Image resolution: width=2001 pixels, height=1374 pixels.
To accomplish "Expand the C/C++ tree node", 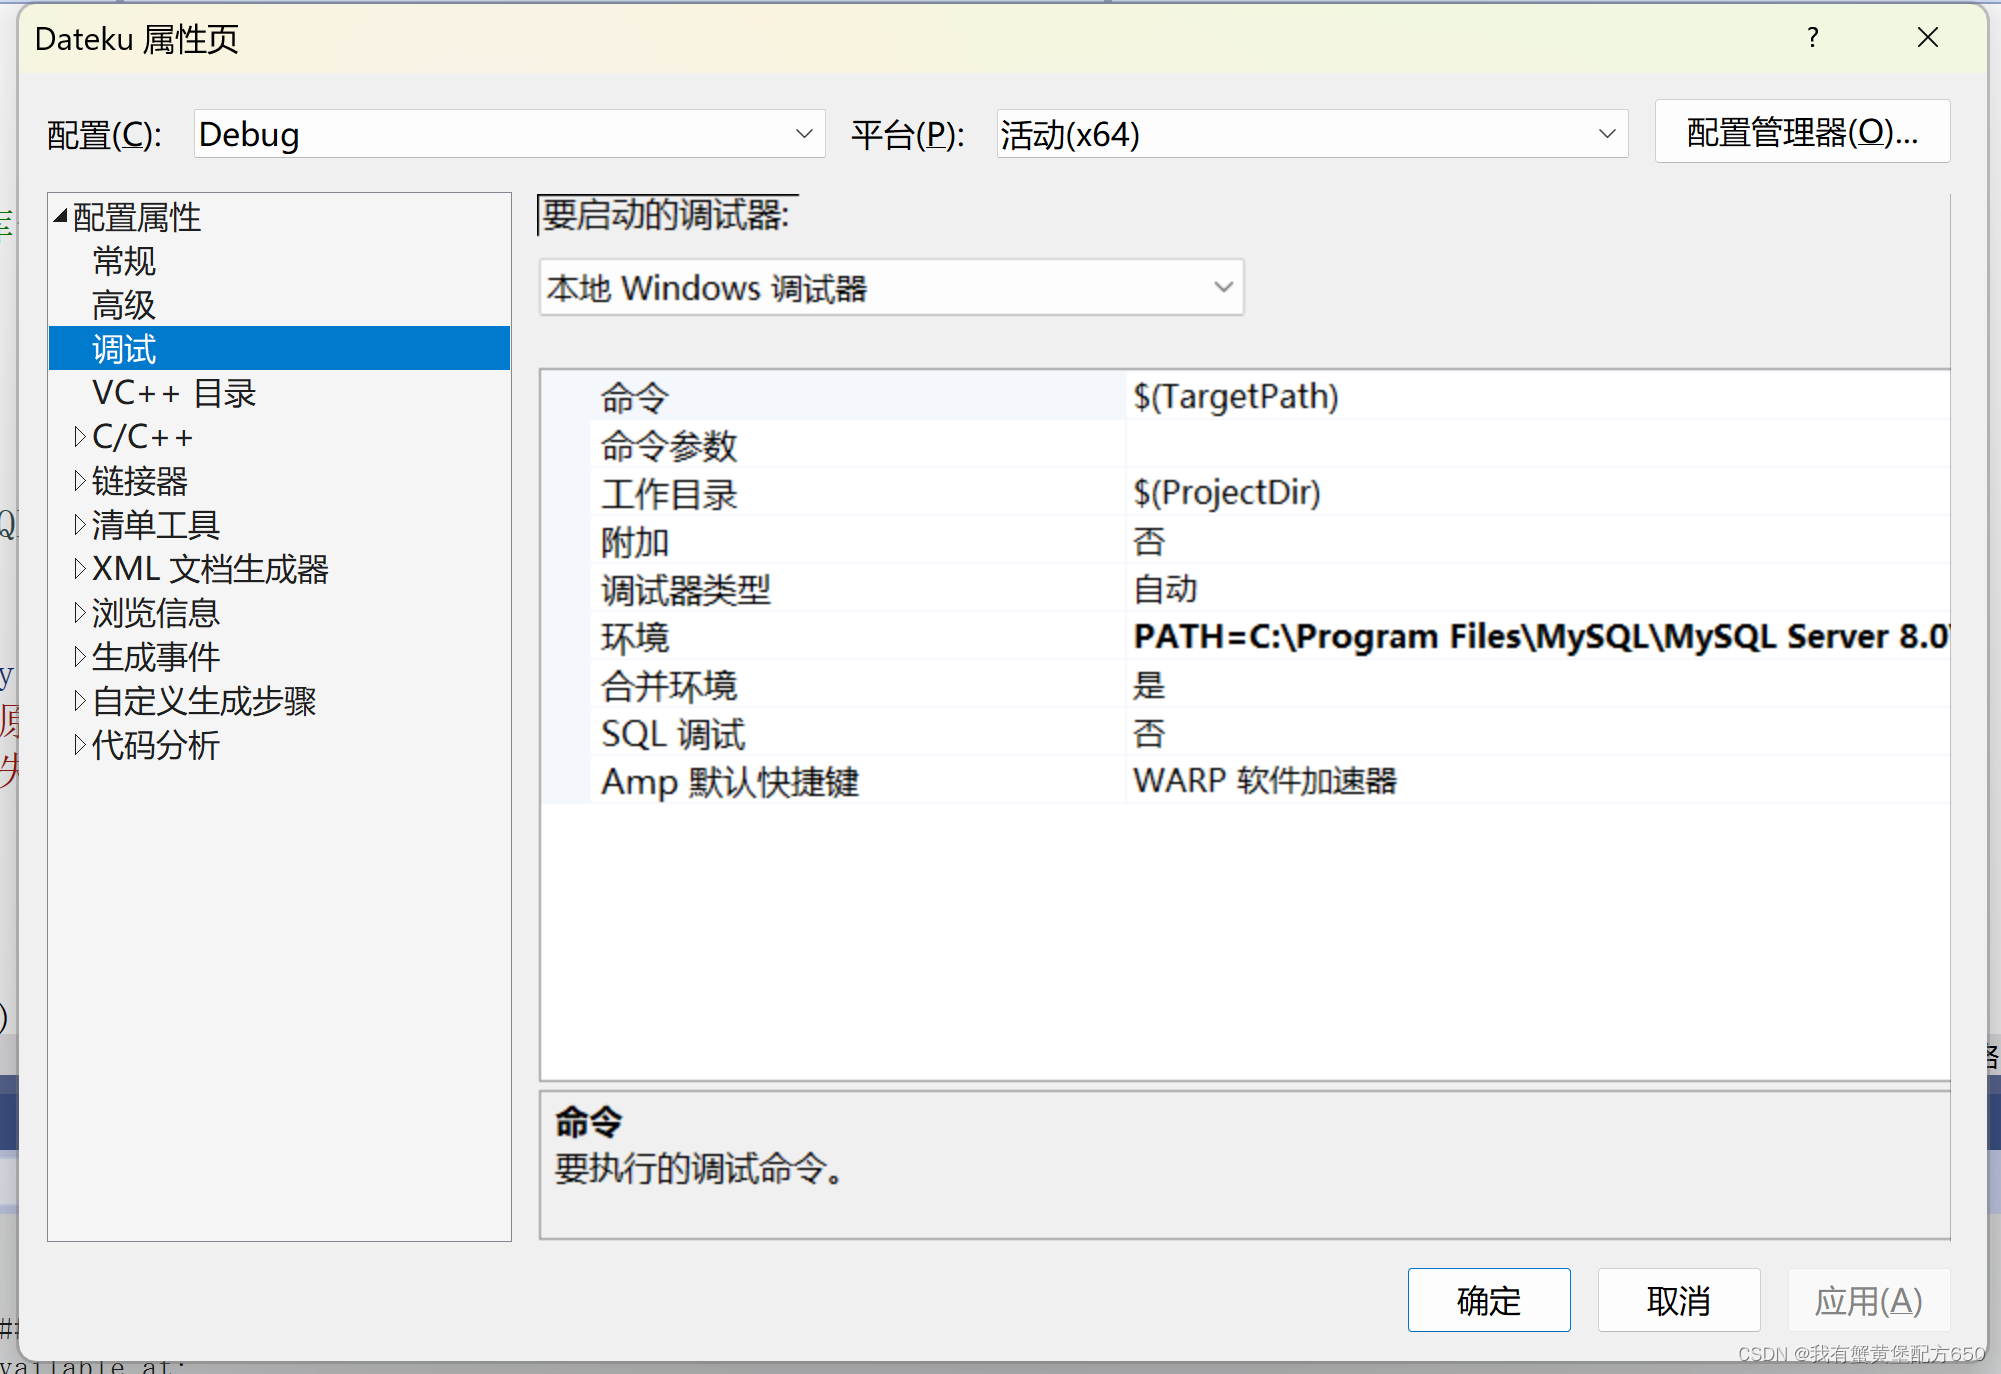I will [81, 436].
